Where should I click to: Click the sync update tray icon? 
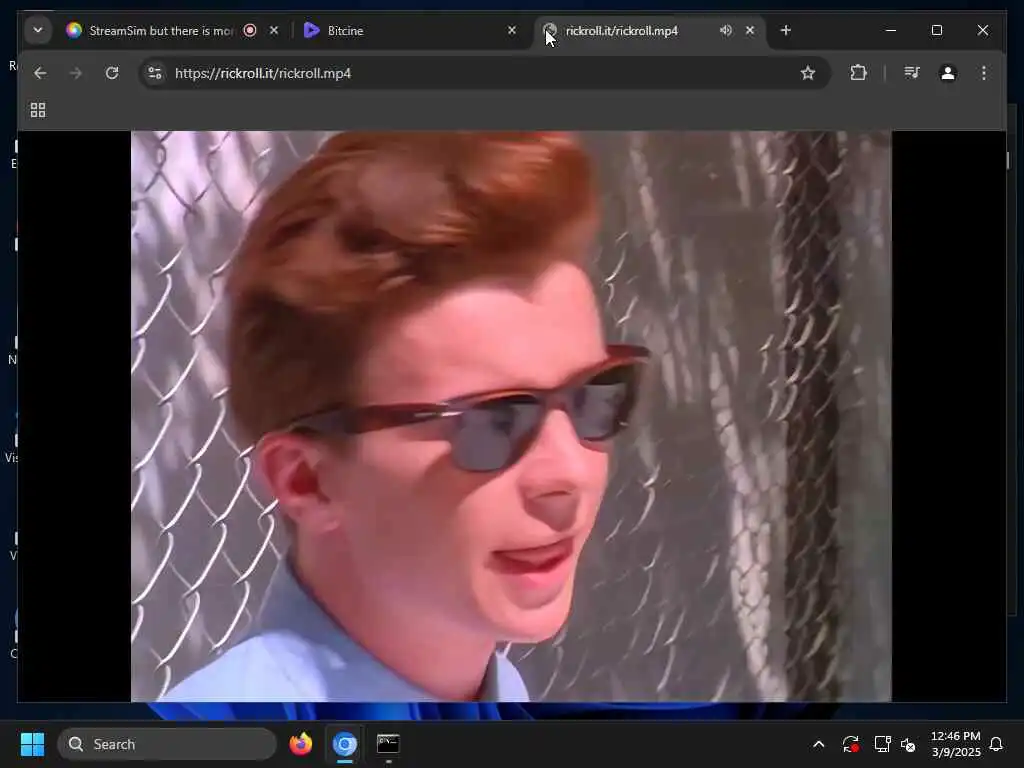(x=851, y=744)
